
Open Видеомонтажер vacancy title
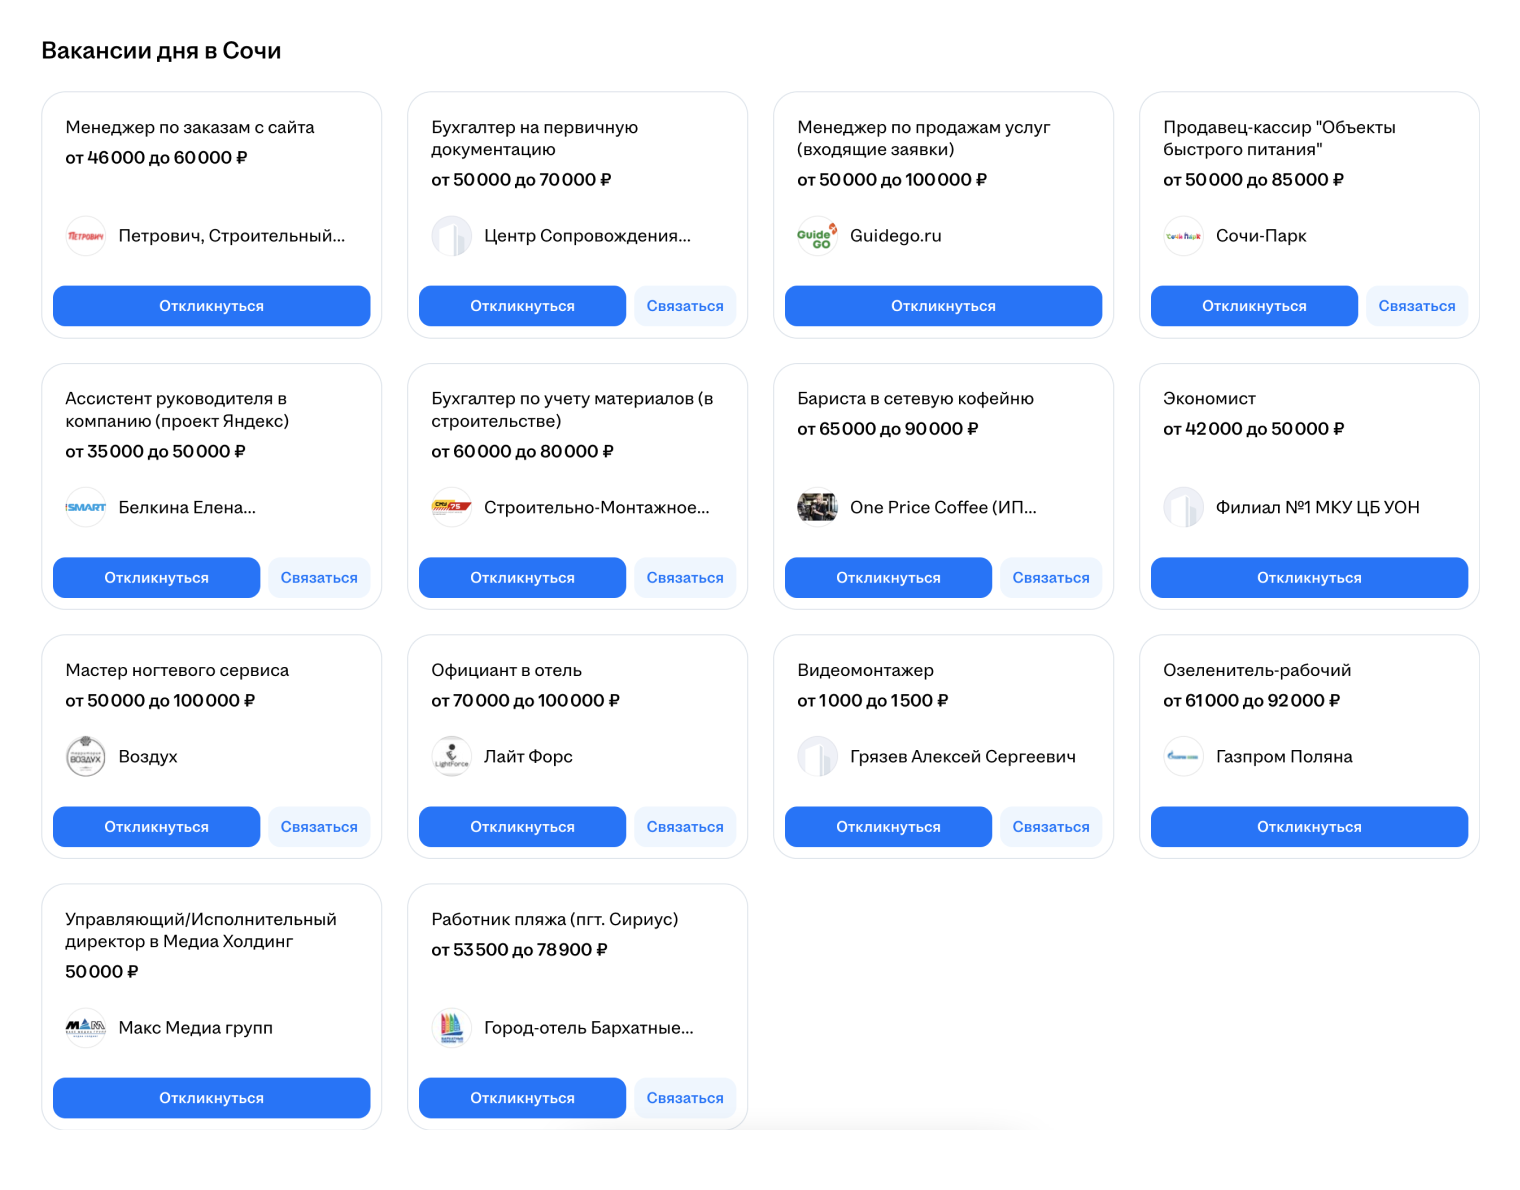865,670
